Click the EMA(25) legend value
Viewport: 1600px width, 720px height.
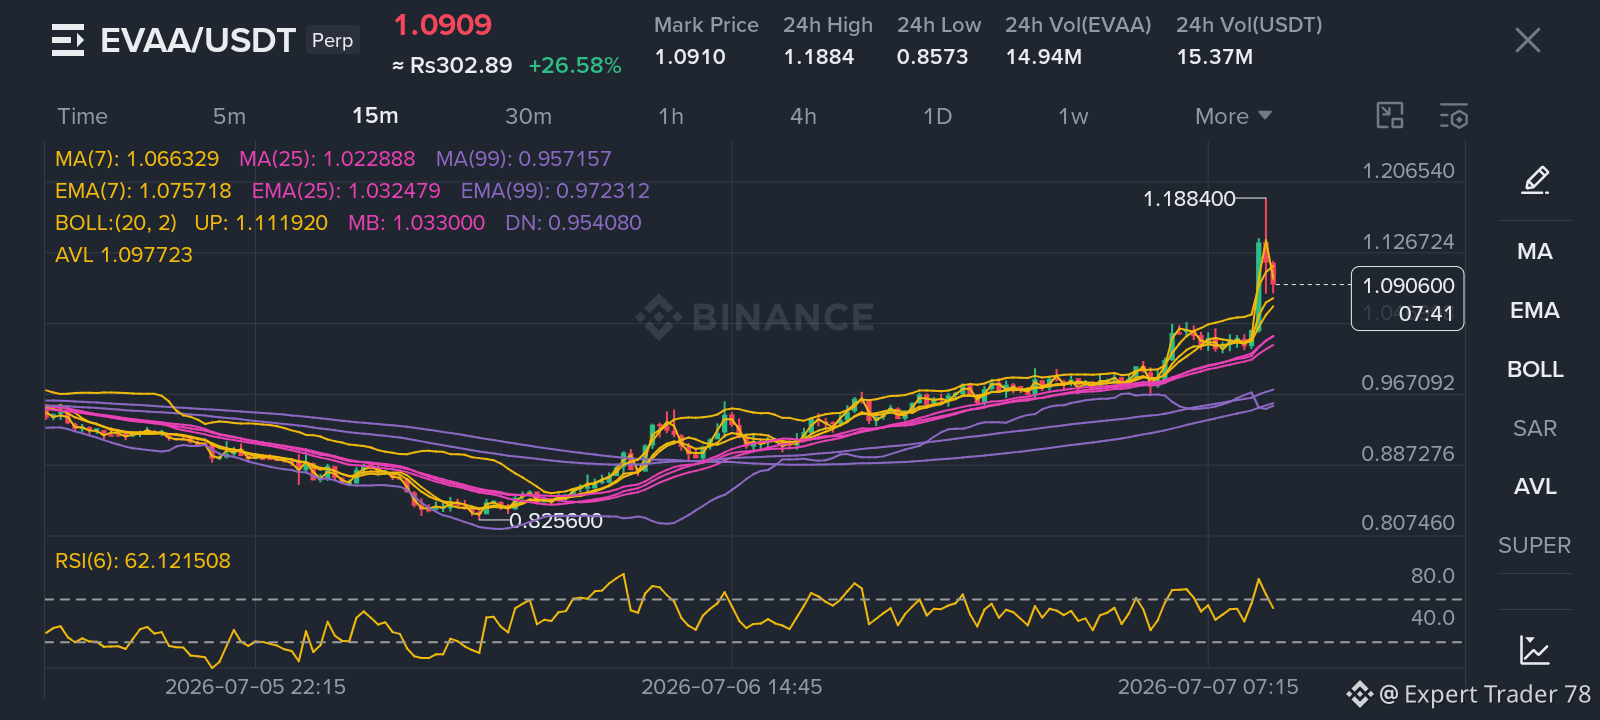[x=346, y=191]
